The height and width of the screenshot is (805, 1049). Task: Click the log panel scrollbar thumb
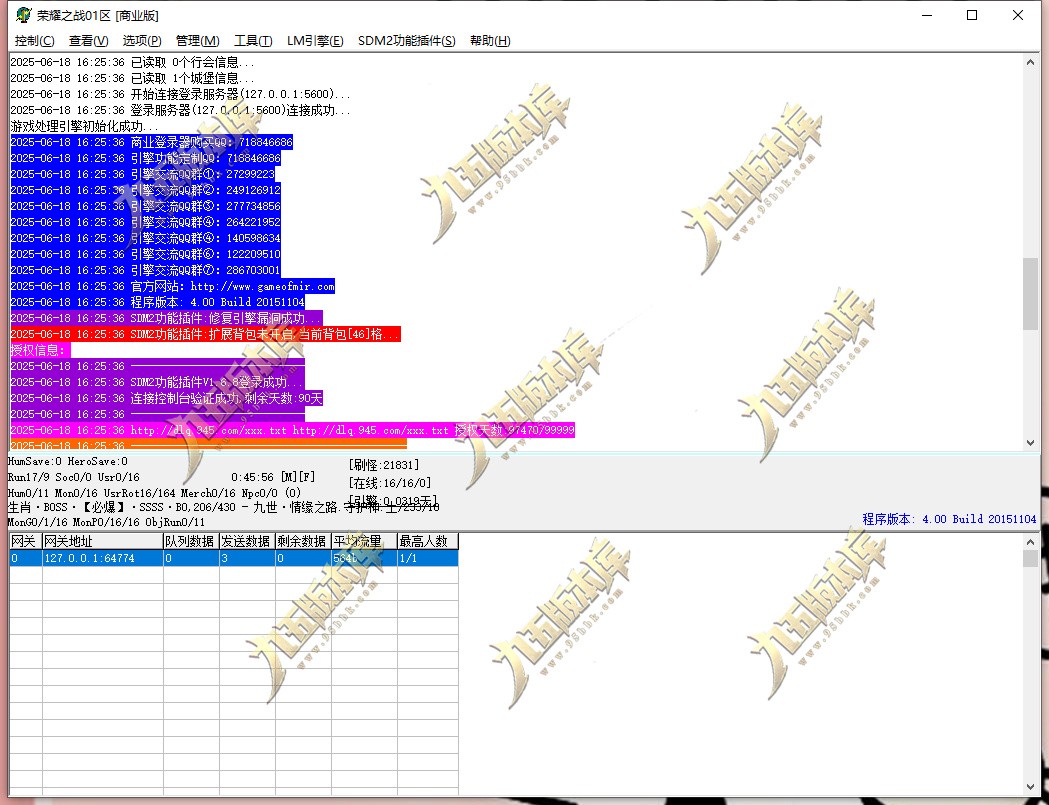point(1030,294)
